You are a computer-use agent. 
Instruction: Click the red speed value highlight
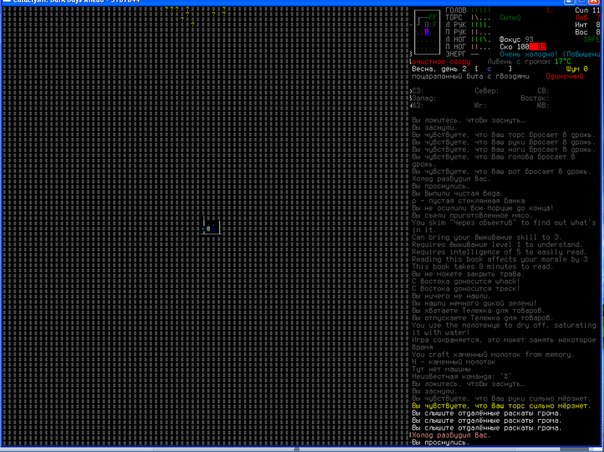[538, 46]
